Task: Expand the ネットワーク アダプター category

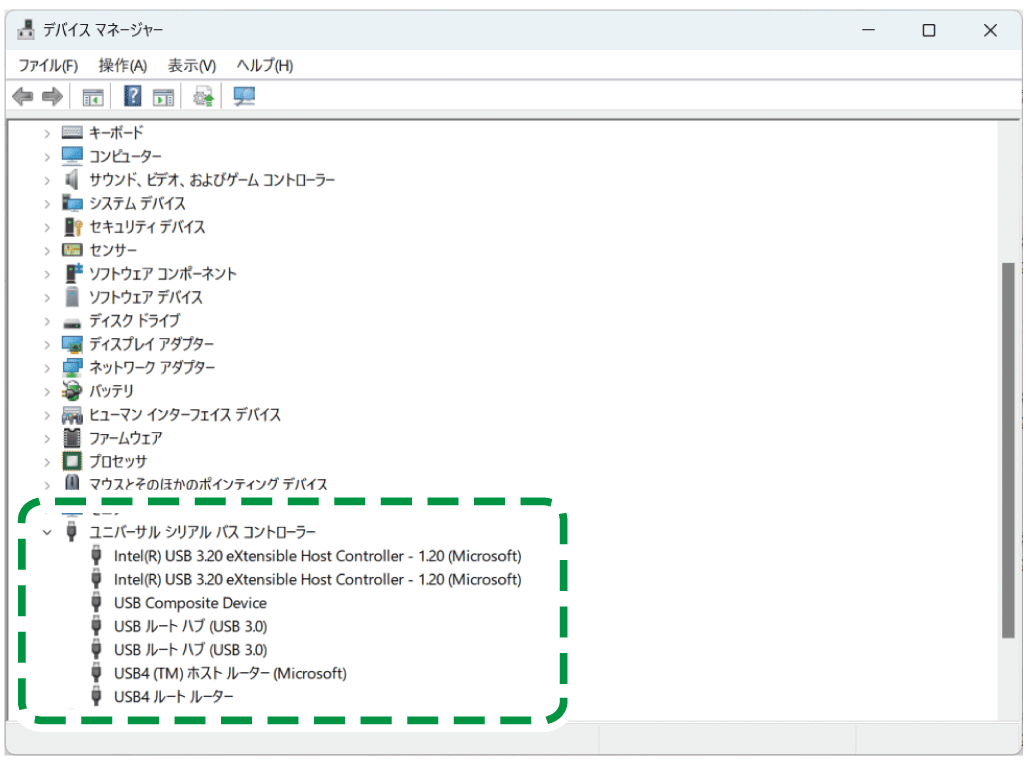Action: (47, 368)
